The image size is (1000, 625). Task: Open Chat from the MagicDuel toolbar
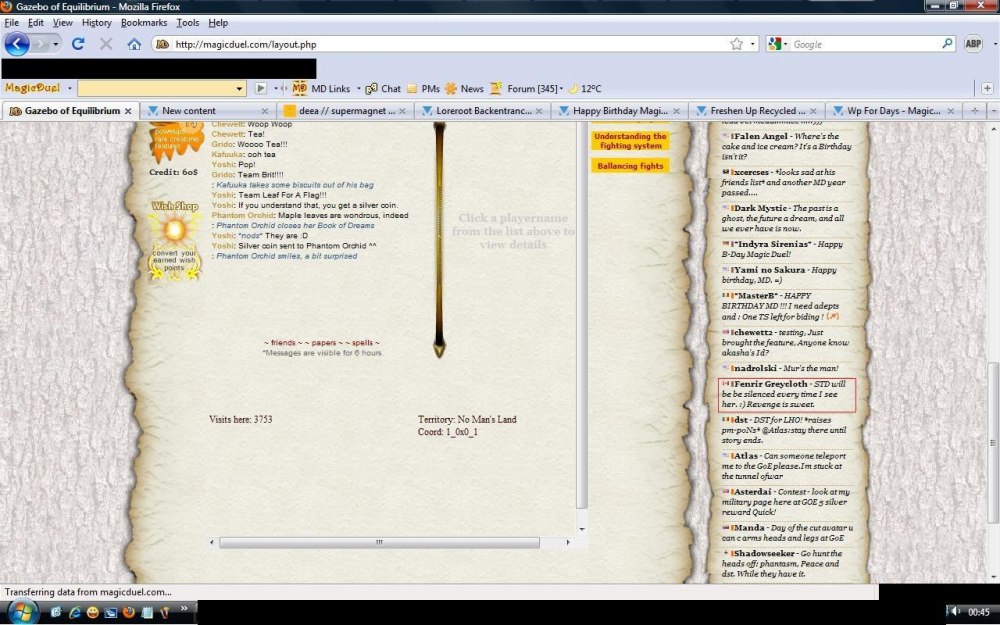383,89
